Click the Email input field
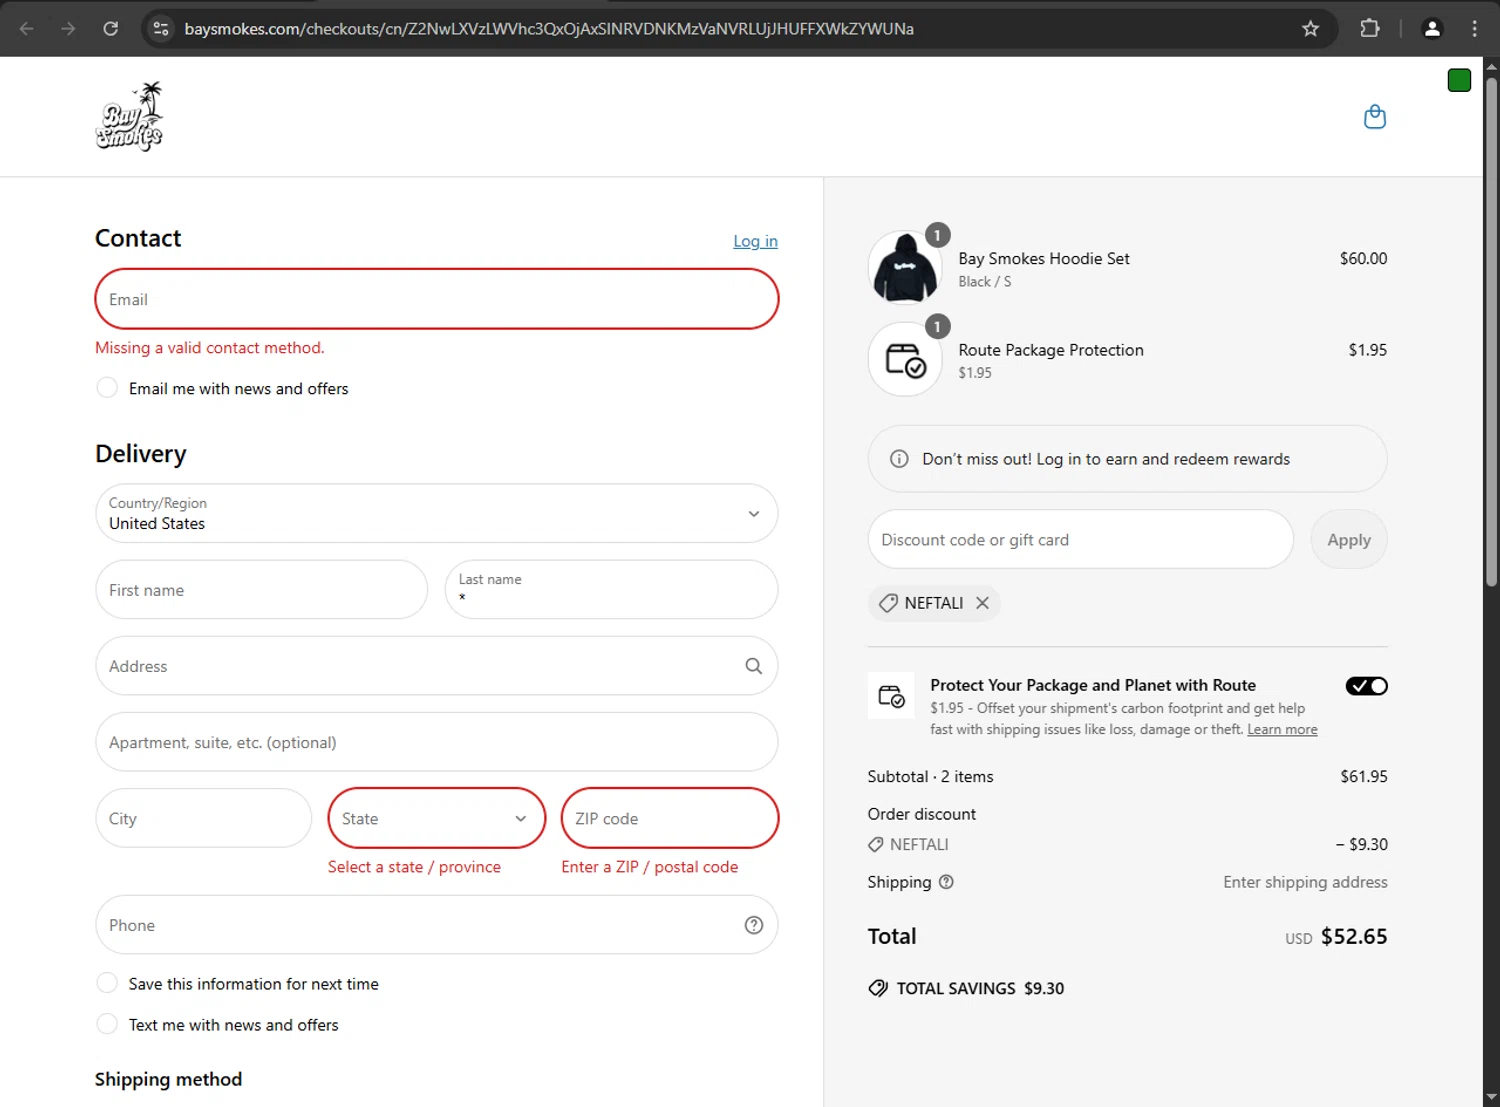Viewport: 1500px width, 1107px height. coord(436,299)
